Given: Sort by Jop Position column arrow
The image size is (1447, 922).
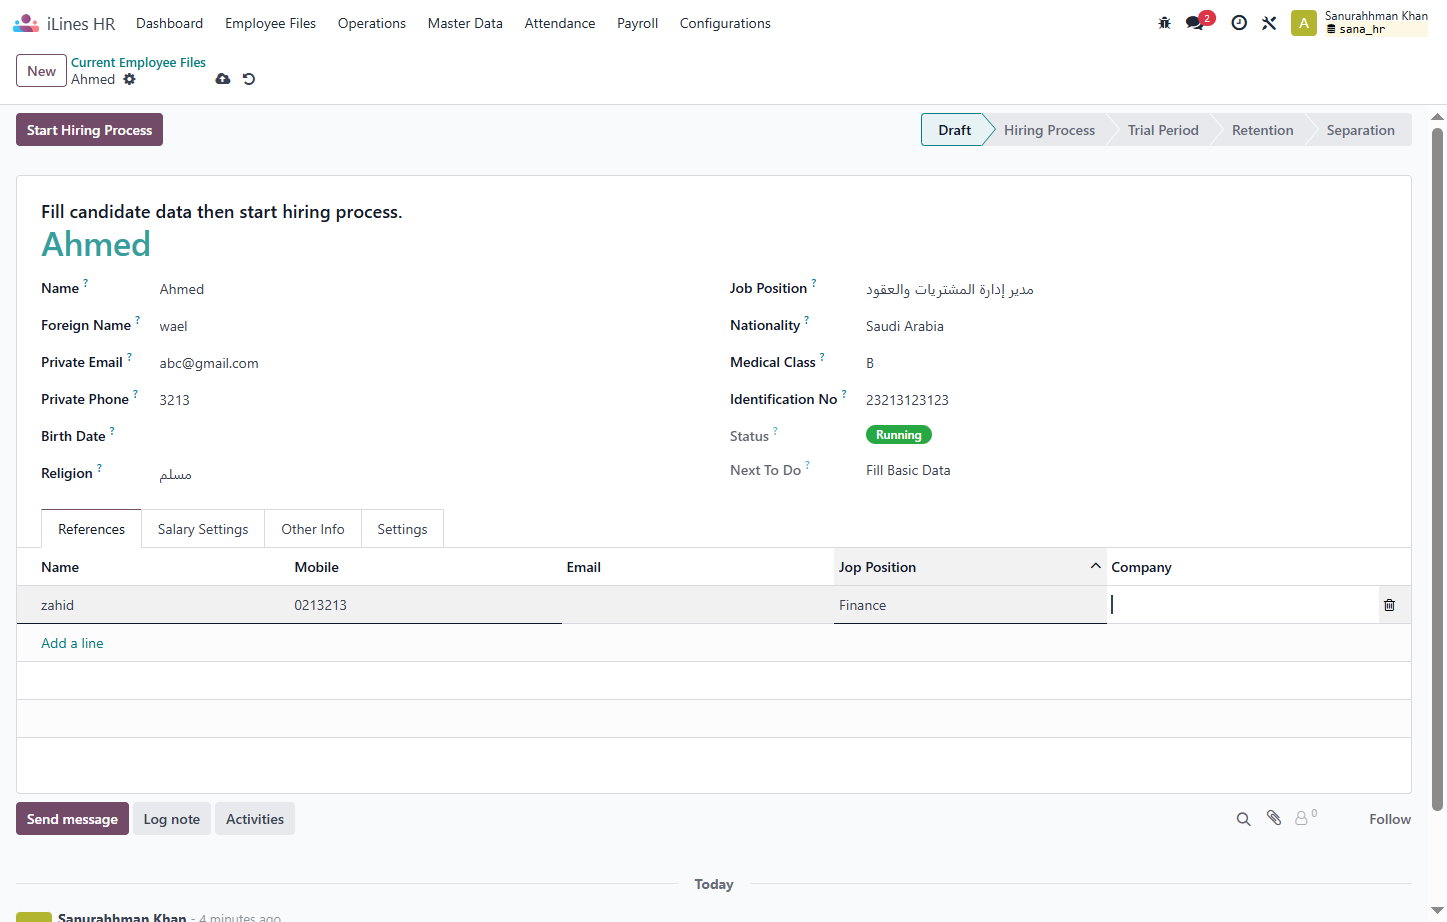Looking at the screenshot, I should [1095, 566].
